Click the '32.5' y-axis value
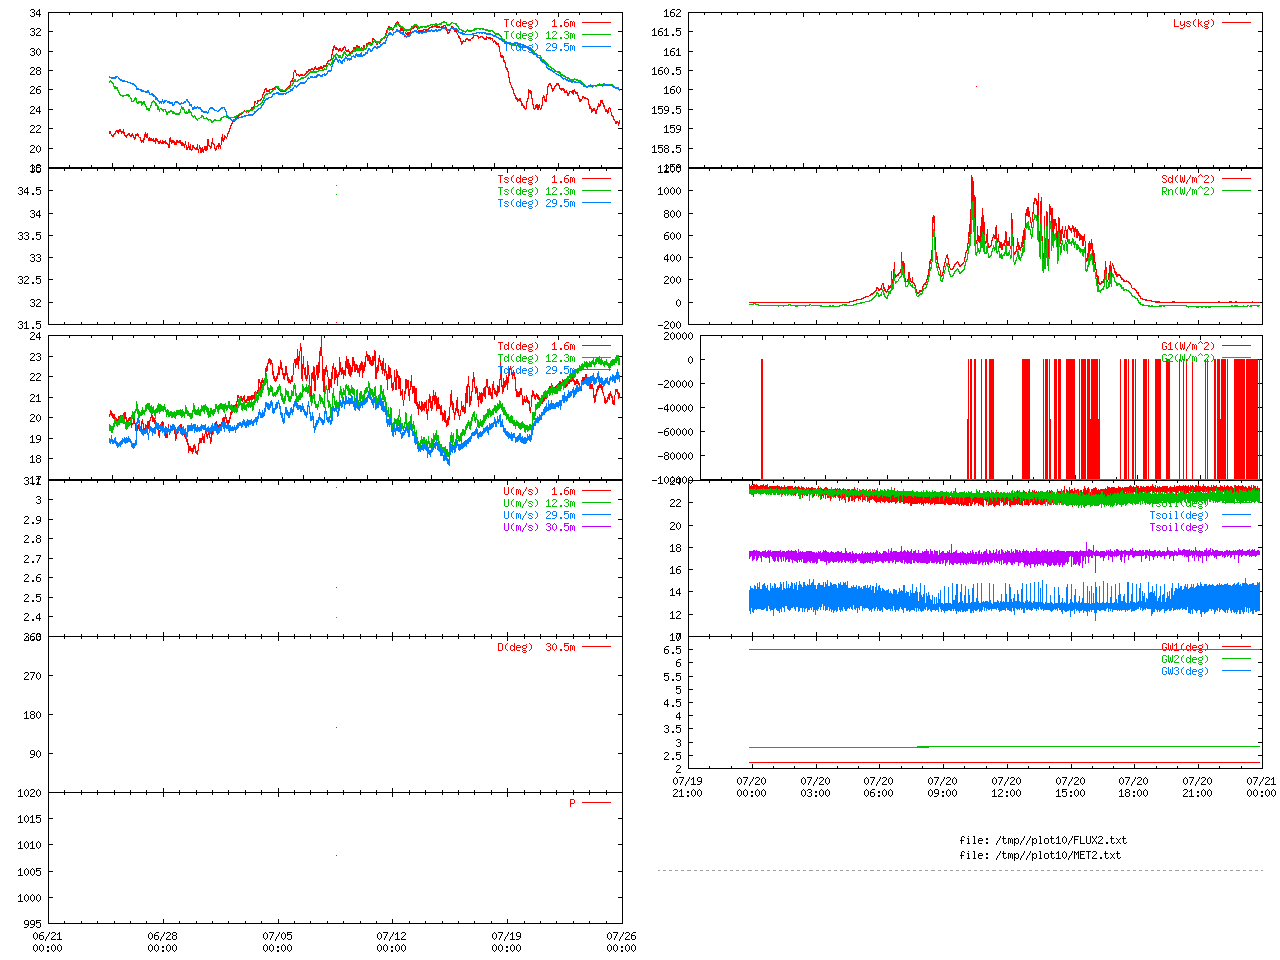 30,280
